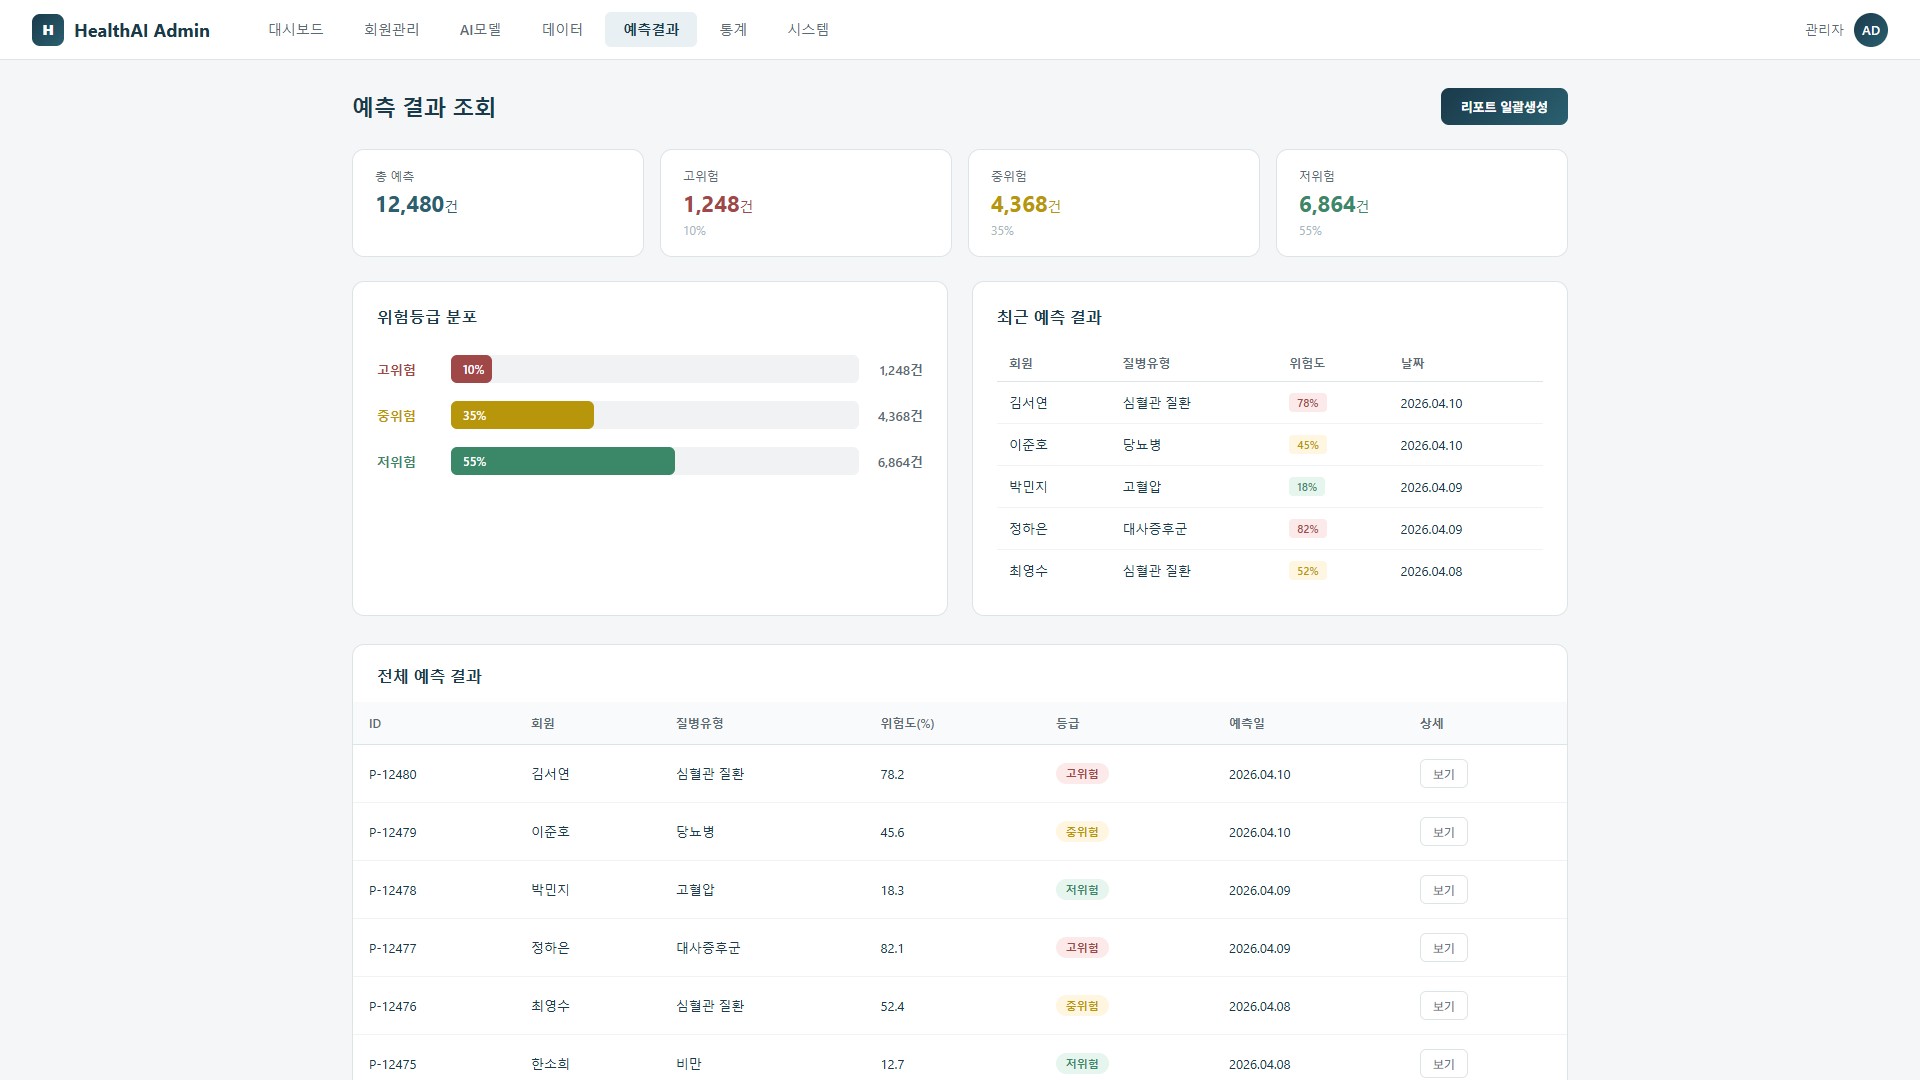Select the 저위험 6,864건 summary card
This screenshot has width=1920, height=1080.
(x=1422, y=203)
